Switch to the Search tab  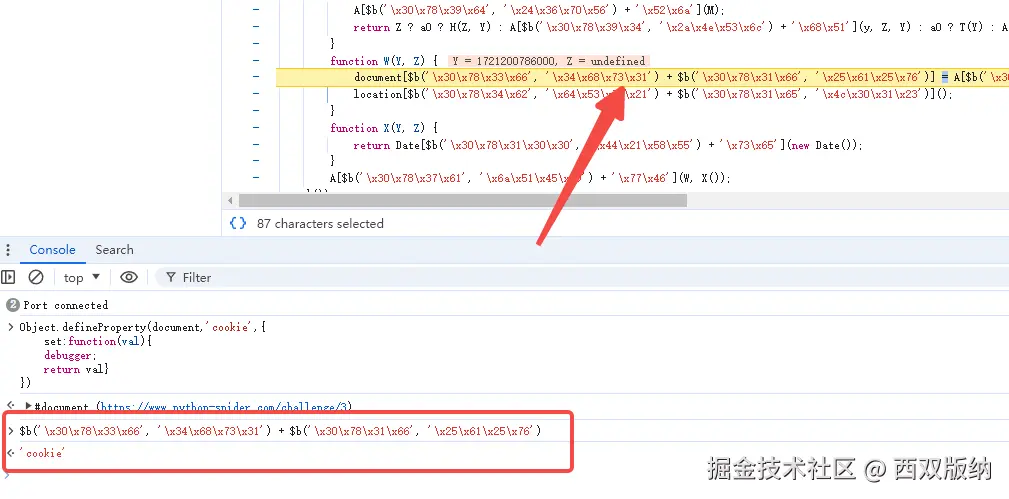115,250
